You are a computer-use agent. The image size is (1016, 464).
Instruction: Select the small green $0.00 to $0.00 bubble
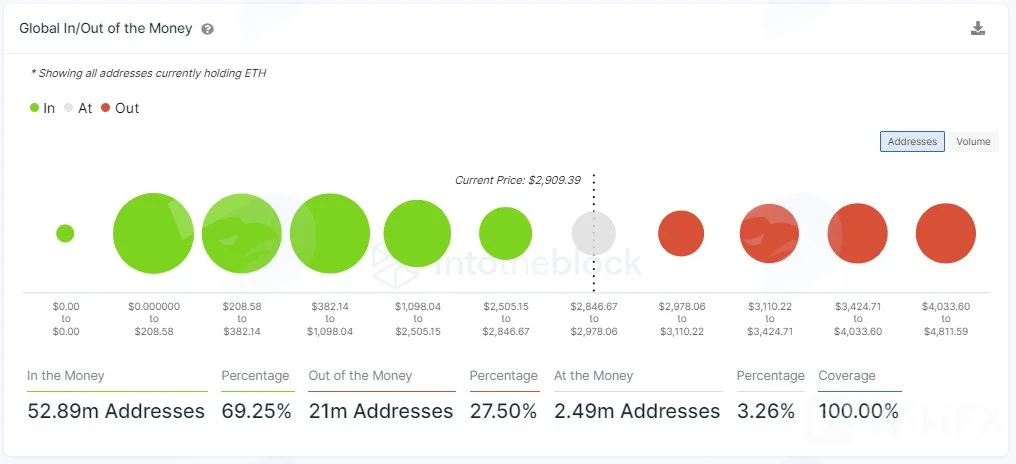click(x=65, y=233)
